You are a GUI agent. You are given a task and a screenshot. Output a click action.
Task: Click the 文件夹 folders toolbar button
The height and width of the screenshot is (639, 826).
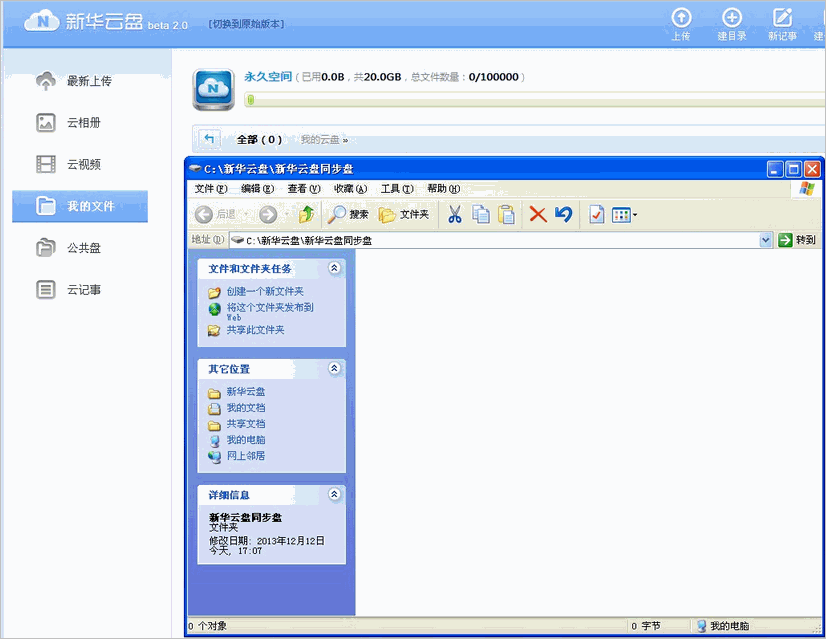pyautogui.click(x=404, y=214)
